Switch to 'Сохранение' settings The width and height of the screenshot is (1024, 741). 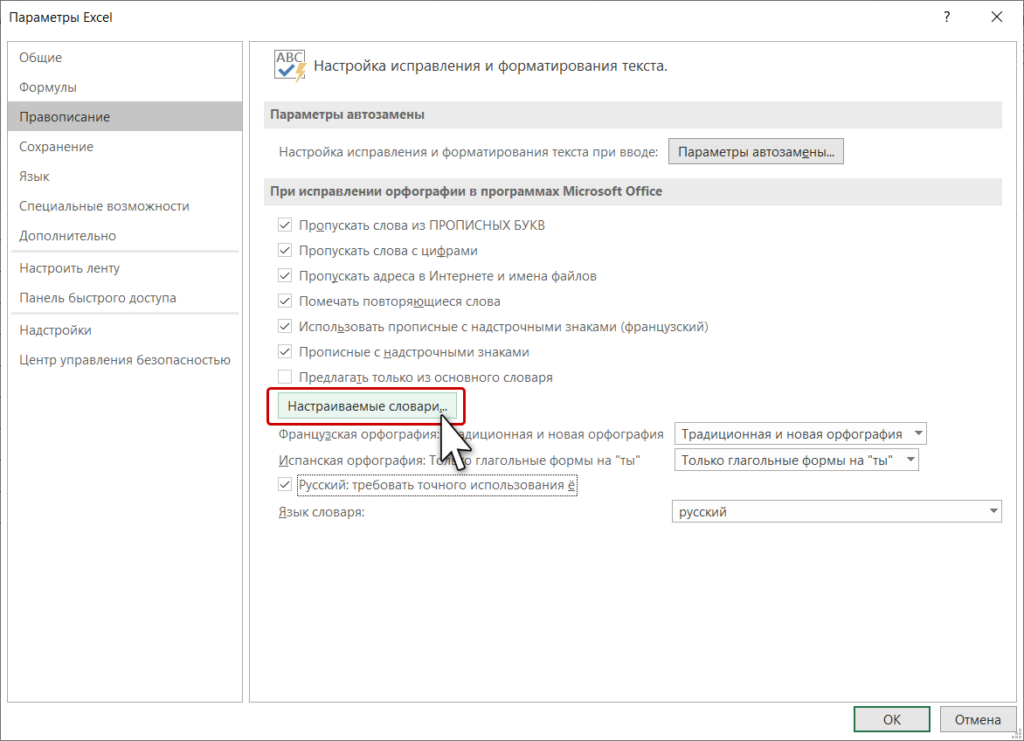point(125,146)
